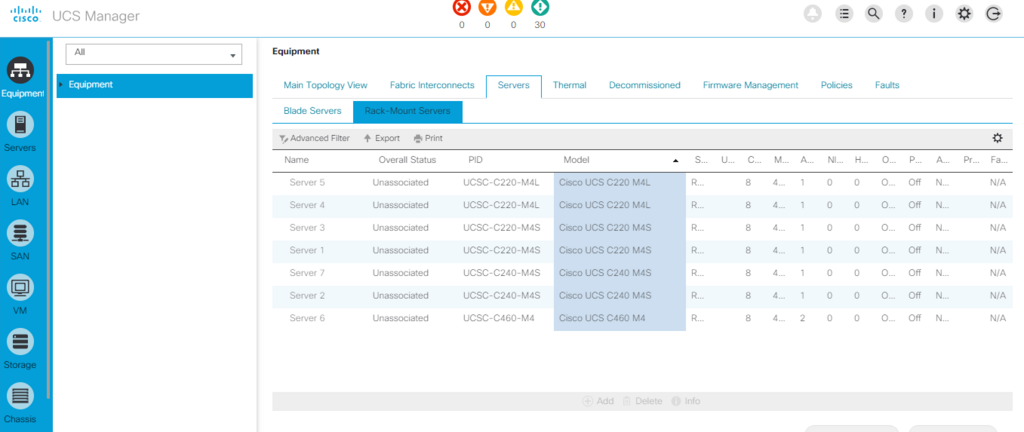The height and width of the screenshot is (432, 1024).
Task: Sort by the PID column header
Action: (x=475, y=160)
